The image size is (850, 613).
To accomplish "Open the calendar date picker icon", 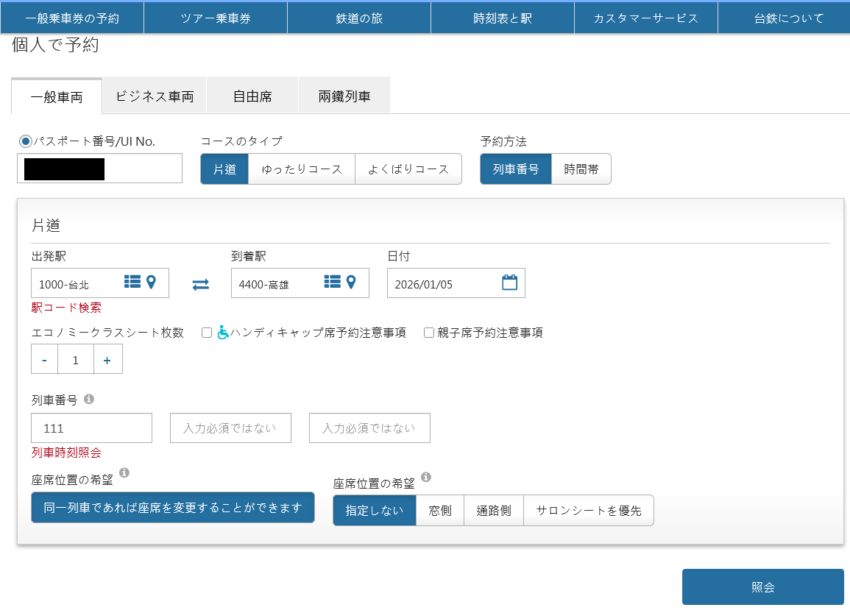I will tap(509, 283).
